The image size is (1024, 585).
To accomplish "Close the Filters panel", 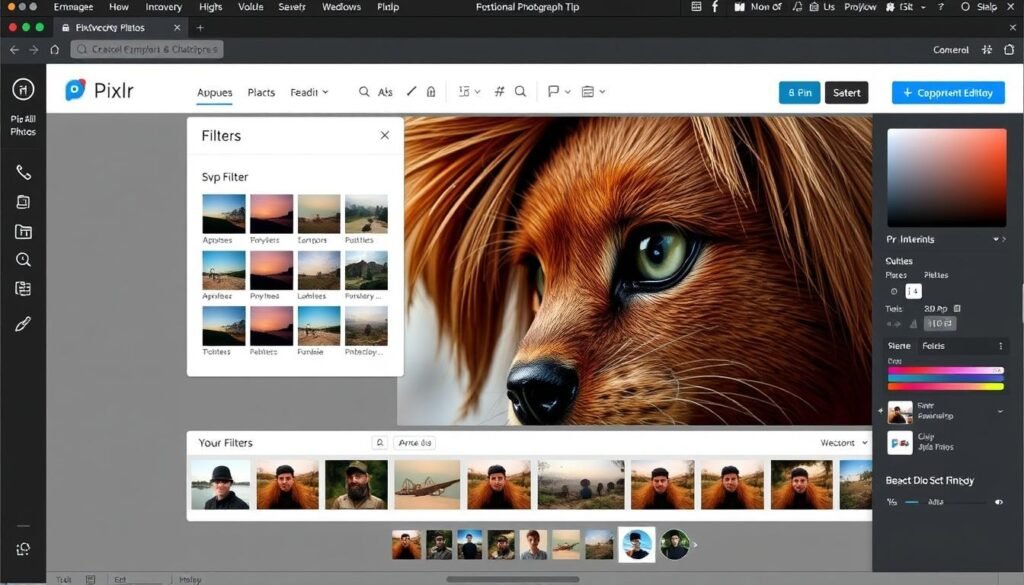I will tap(385, 135).
